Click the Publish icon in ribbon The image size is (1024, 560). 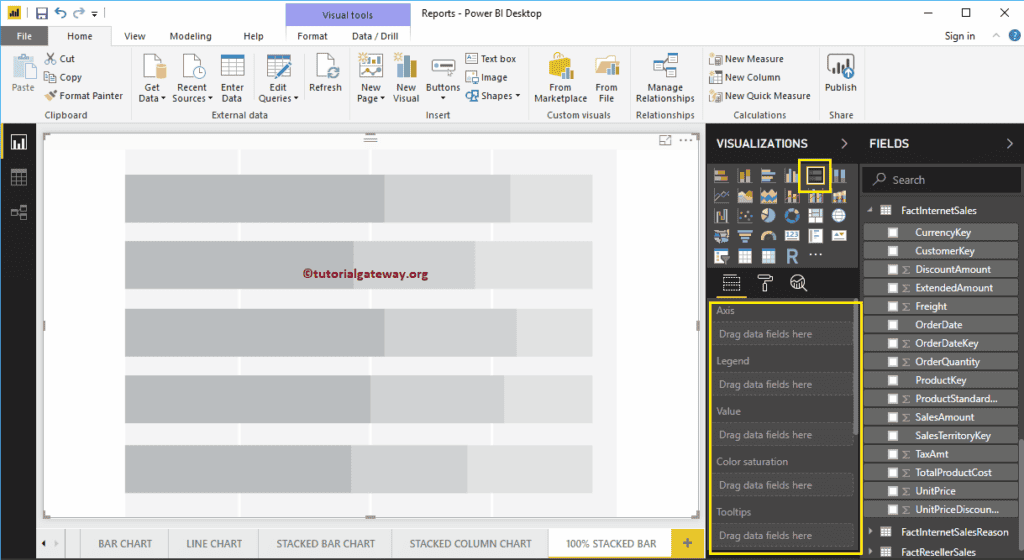(x=840, y=76)
